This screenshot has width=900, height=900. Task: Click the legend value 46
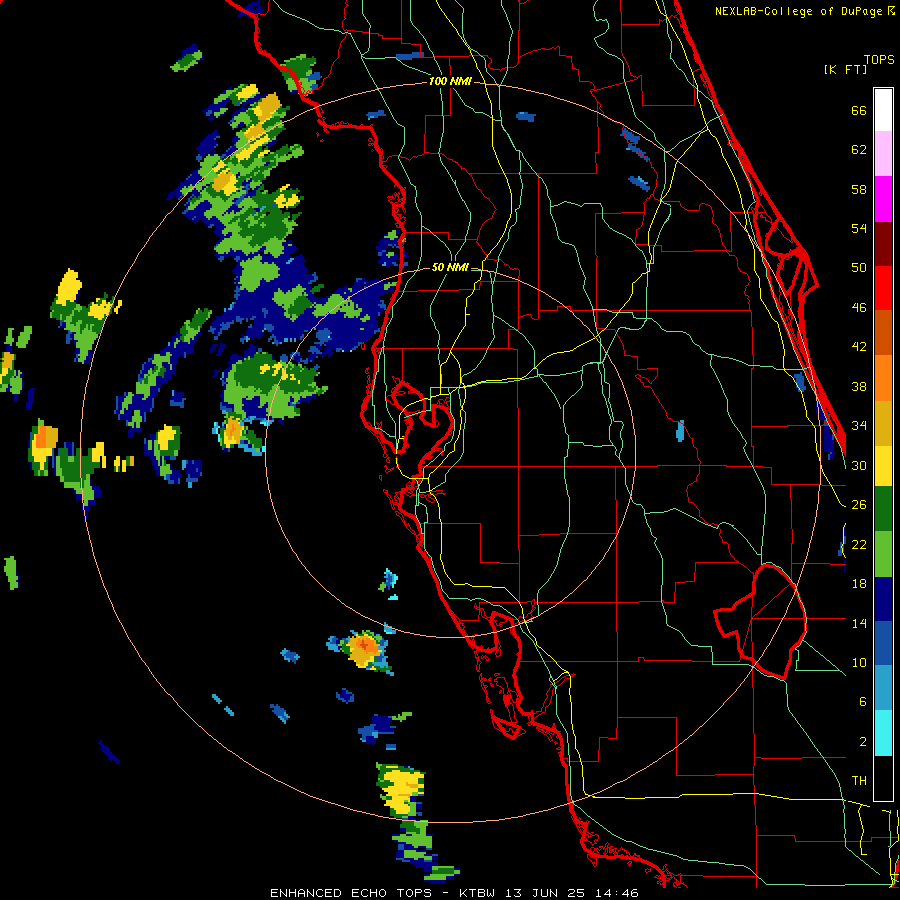(859, 308)
